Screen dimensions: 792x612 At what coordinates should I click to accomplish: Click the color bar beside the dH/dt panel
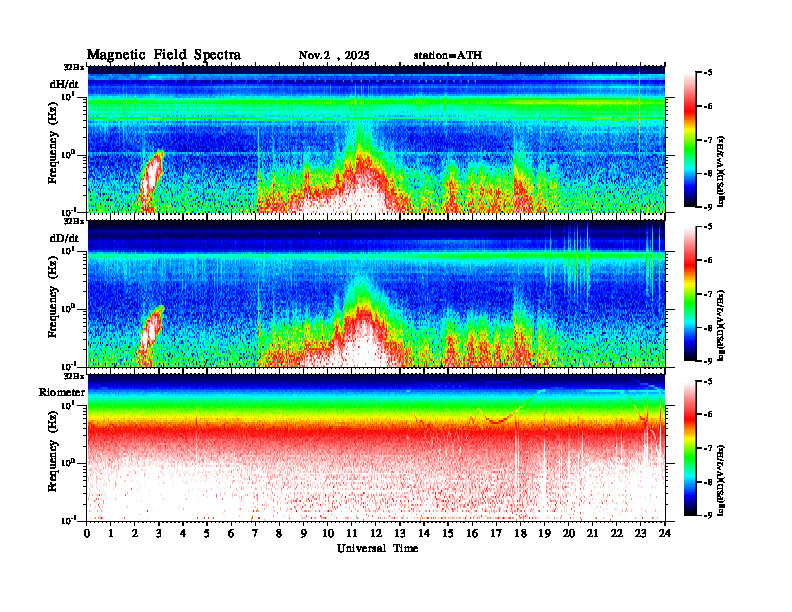tap(690, 139)
